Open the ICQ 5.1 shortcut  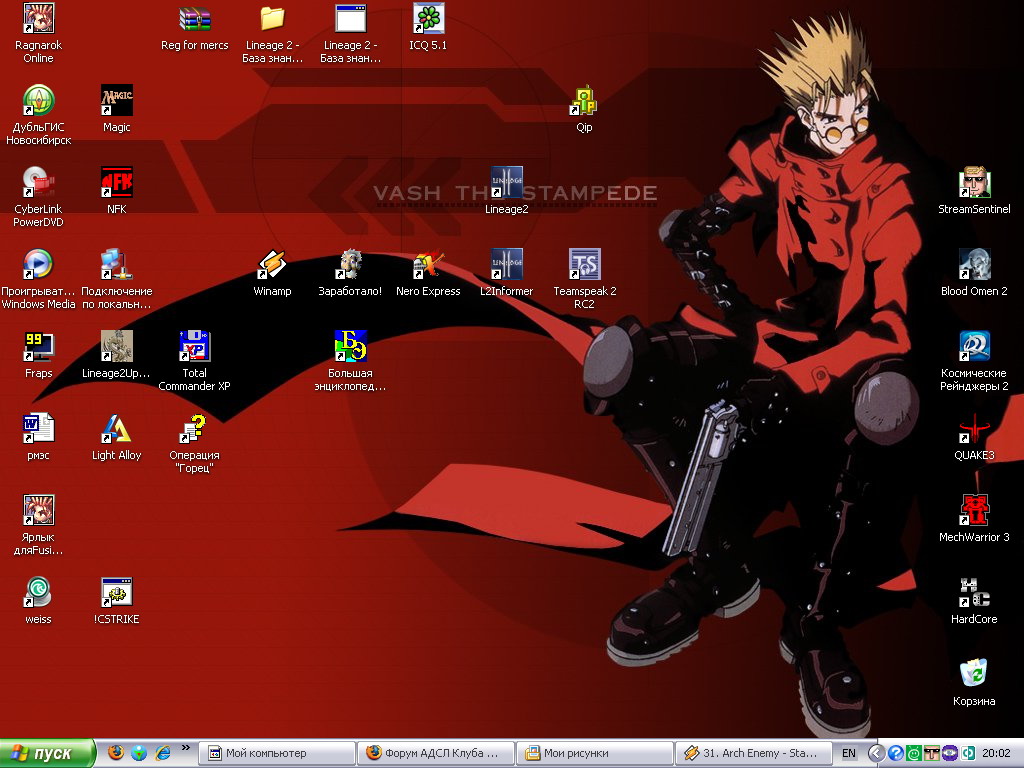tap(428, 19)
